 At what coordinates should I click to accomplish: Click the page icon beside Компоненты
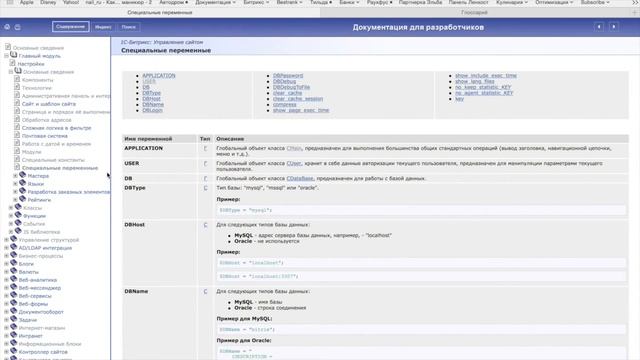tap(17, 79)
